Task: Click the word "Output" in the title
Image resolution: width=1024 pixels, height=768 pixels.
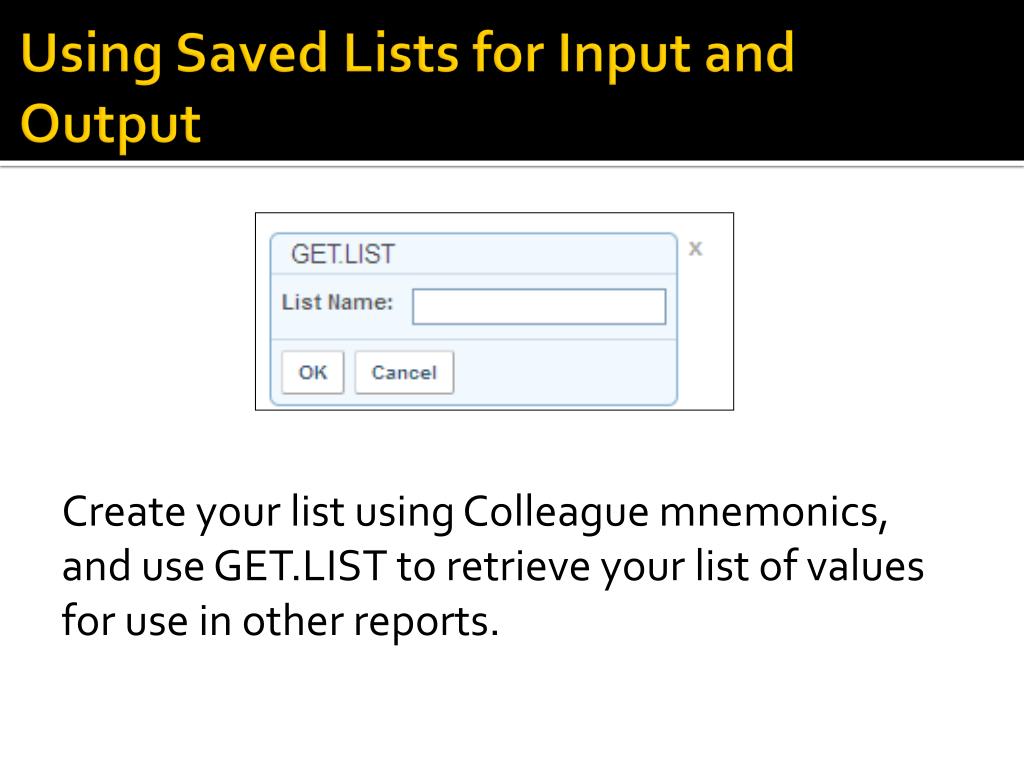Action: pyautogui.click(x=110, y=124)
